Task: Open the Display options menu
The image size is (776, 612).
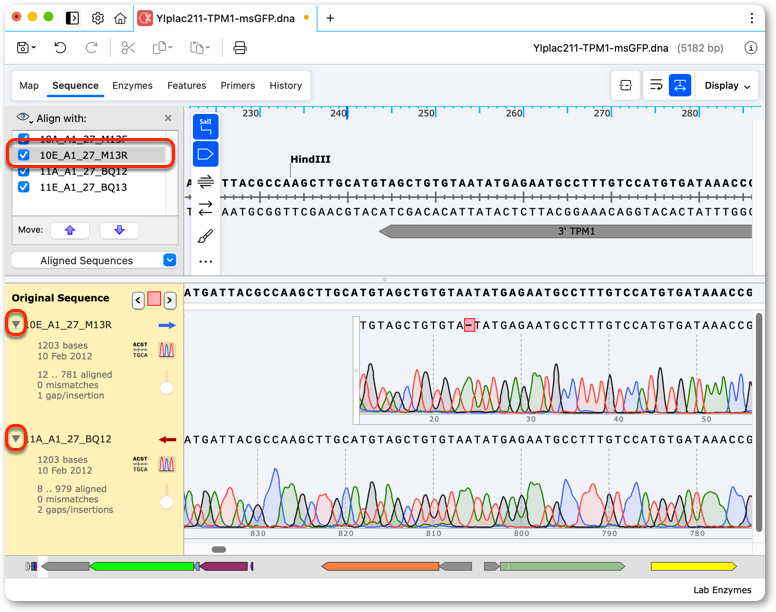Action: (727, 86)
